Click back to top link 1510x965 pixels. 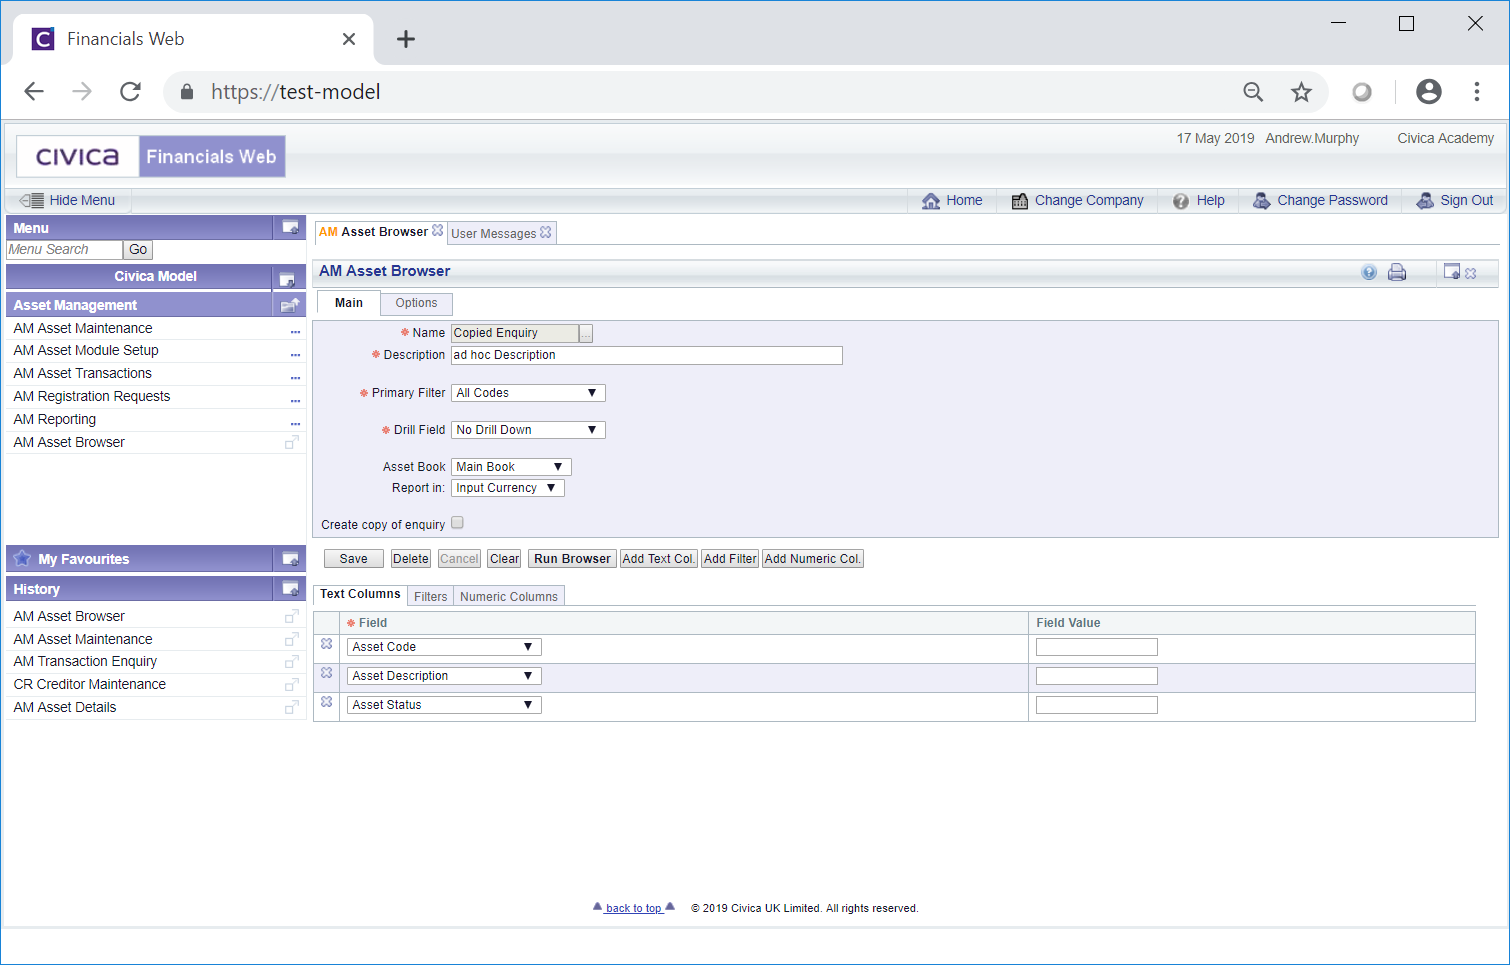(634, 908)
